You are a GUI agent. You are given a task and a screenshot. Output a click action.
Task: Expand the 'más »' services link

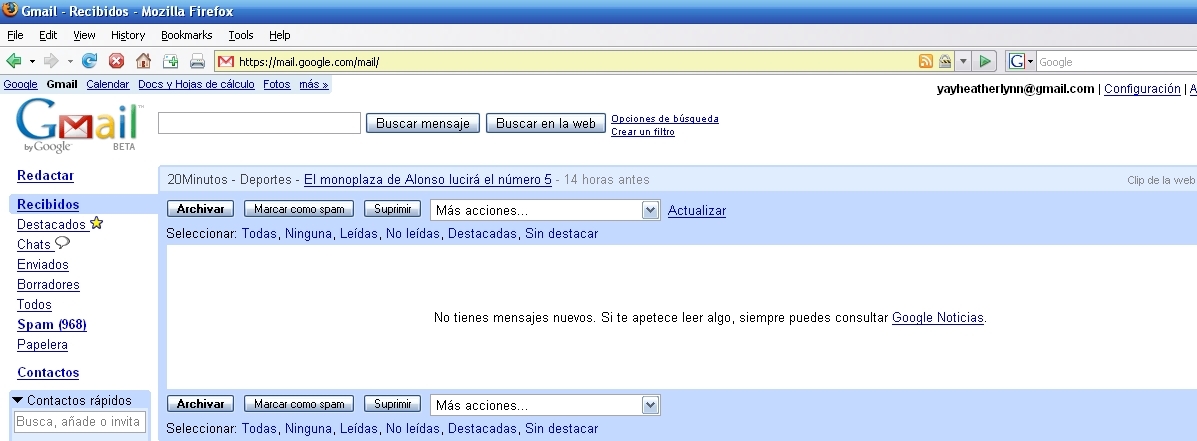314,85
